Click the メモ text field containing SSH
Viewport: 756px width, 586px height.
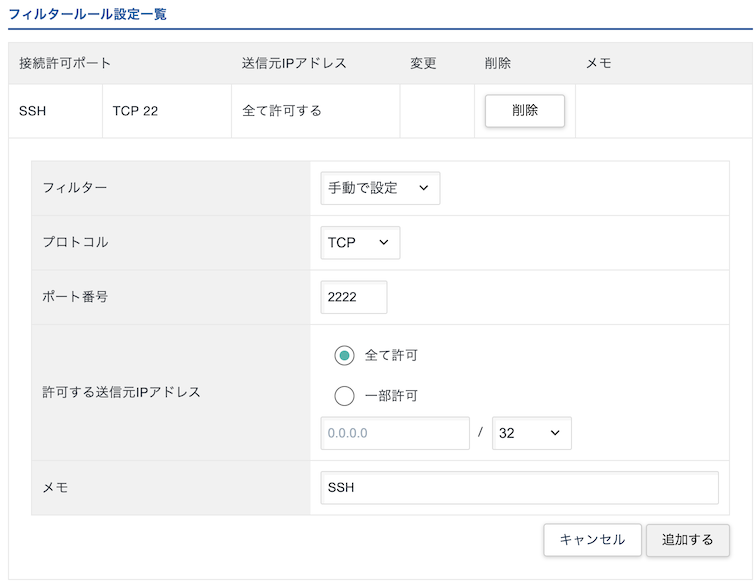pos(519,488)
